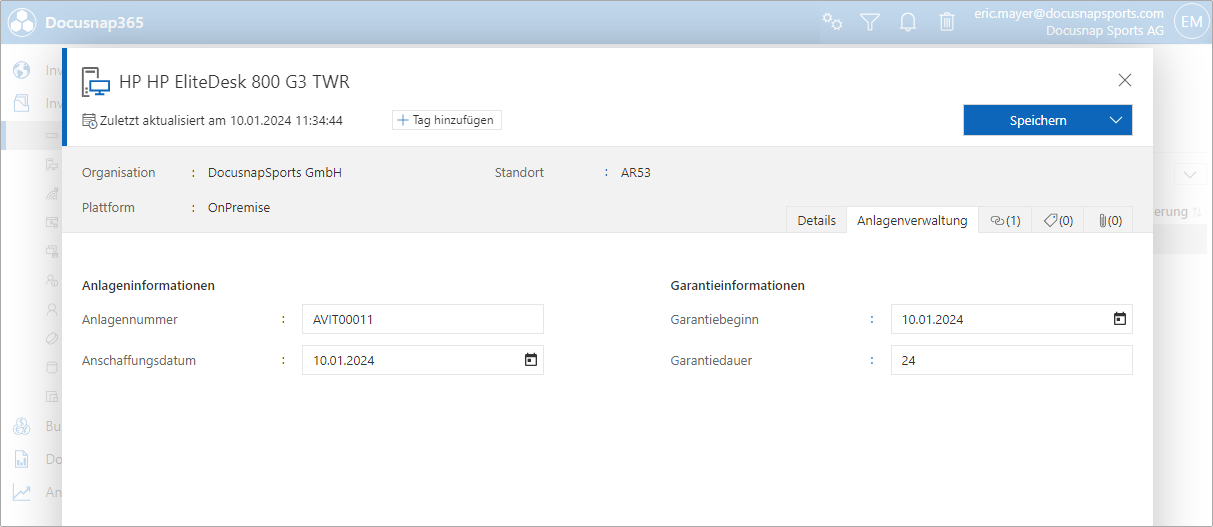Click the HP HP EliteDesk 800 G3 TWR title

pyautogui.click(x=234, y=82)
